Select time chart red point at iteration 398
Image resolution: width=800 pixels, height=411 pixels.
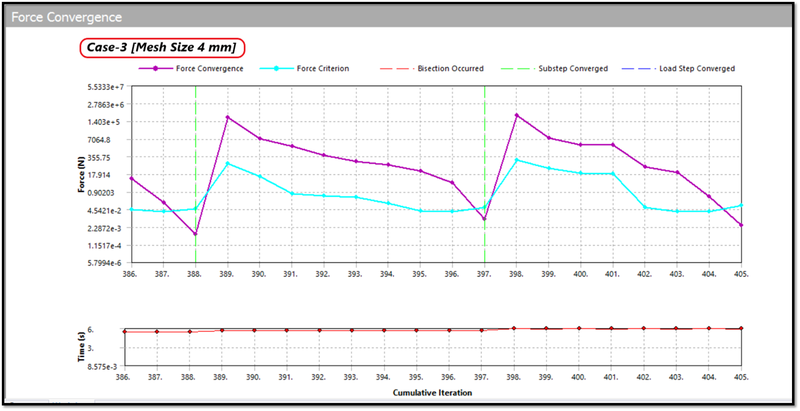[514, 328]
